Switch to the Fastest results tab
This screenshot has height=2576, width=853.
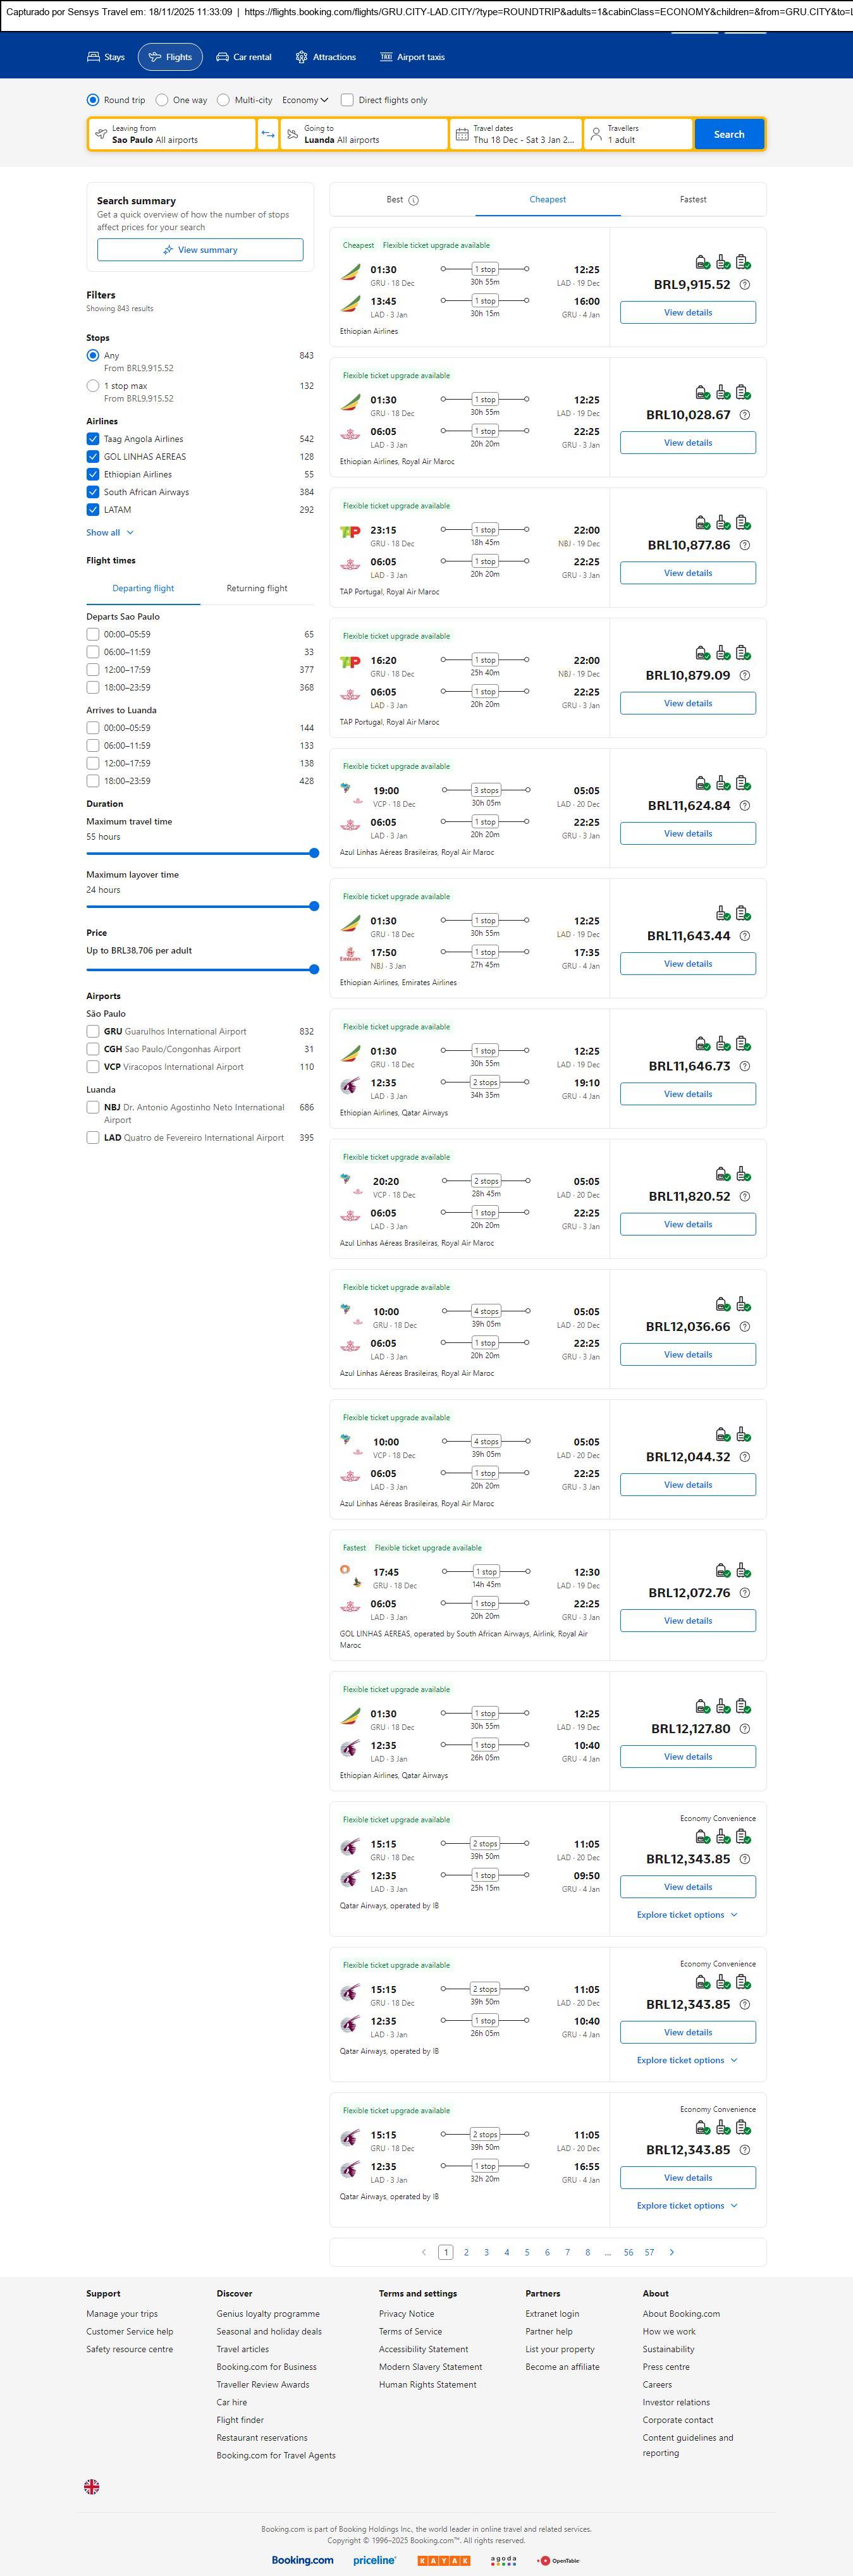coord(693,200)
